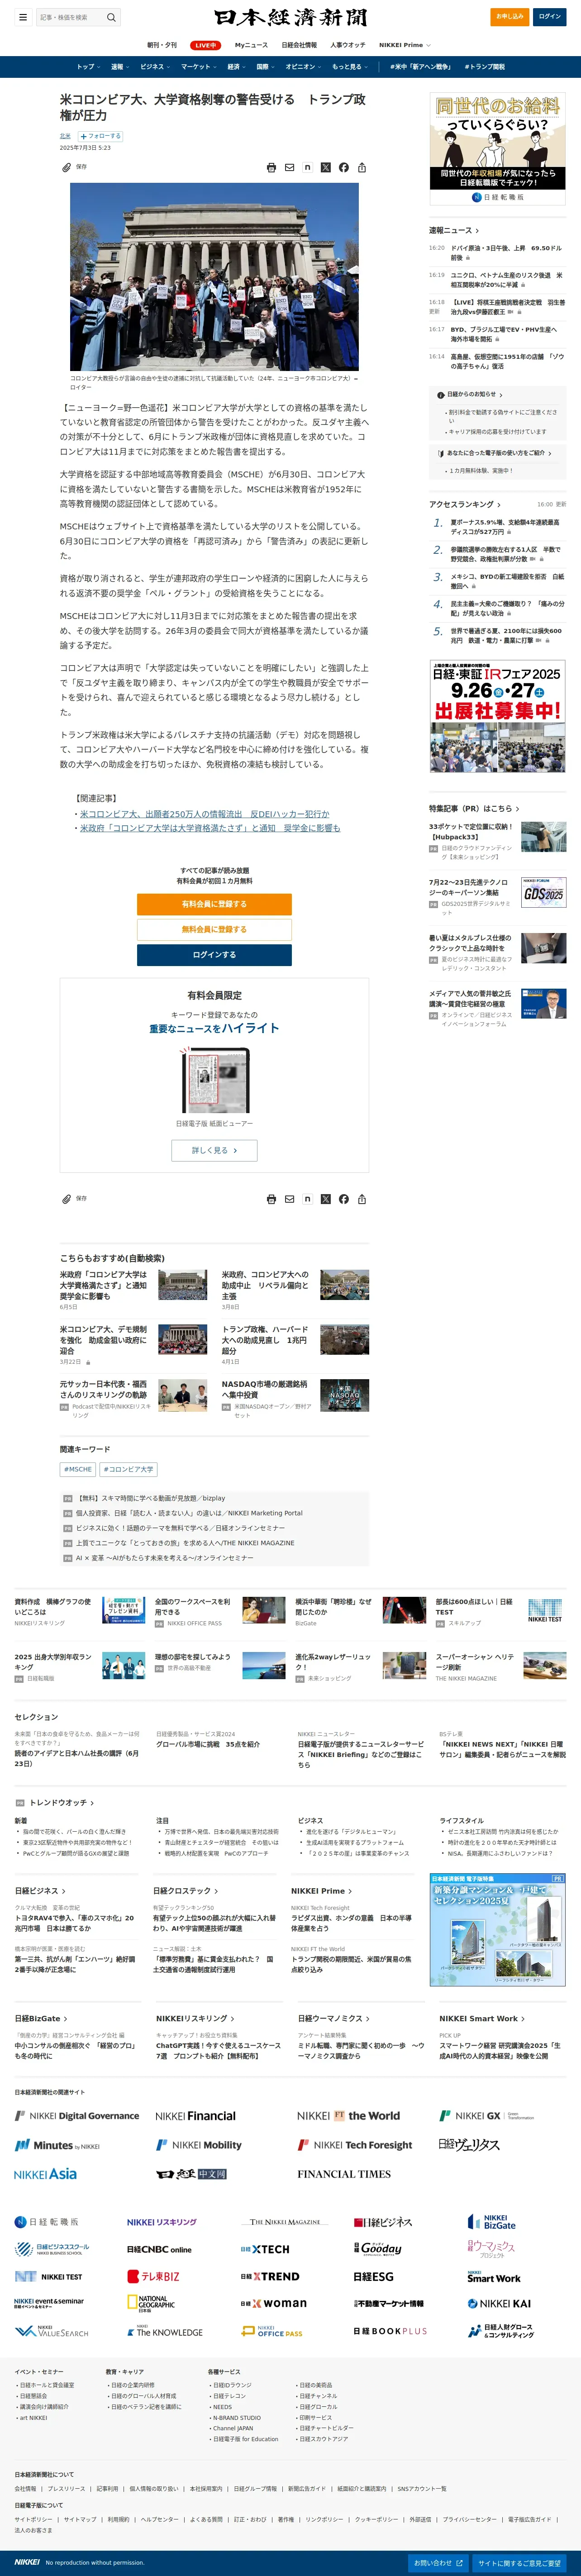Click the email share icon under the headline

point(289,168)
